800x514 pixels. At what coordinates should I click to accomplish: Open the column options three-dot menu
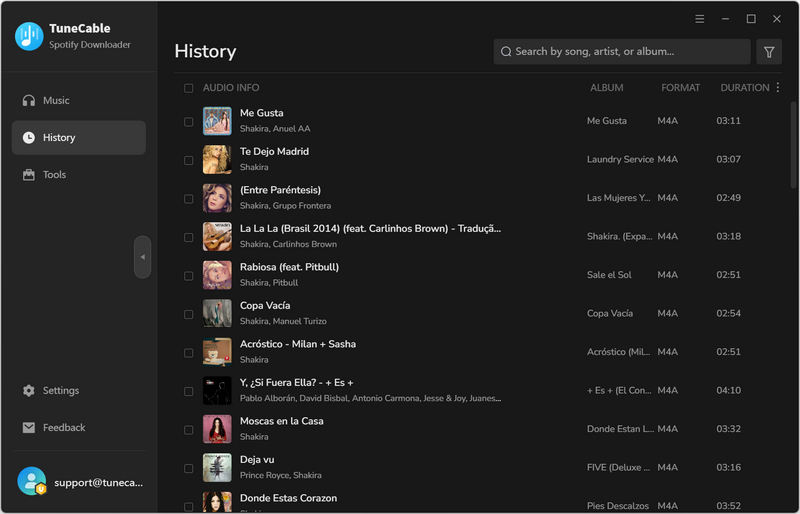(778, 88)
